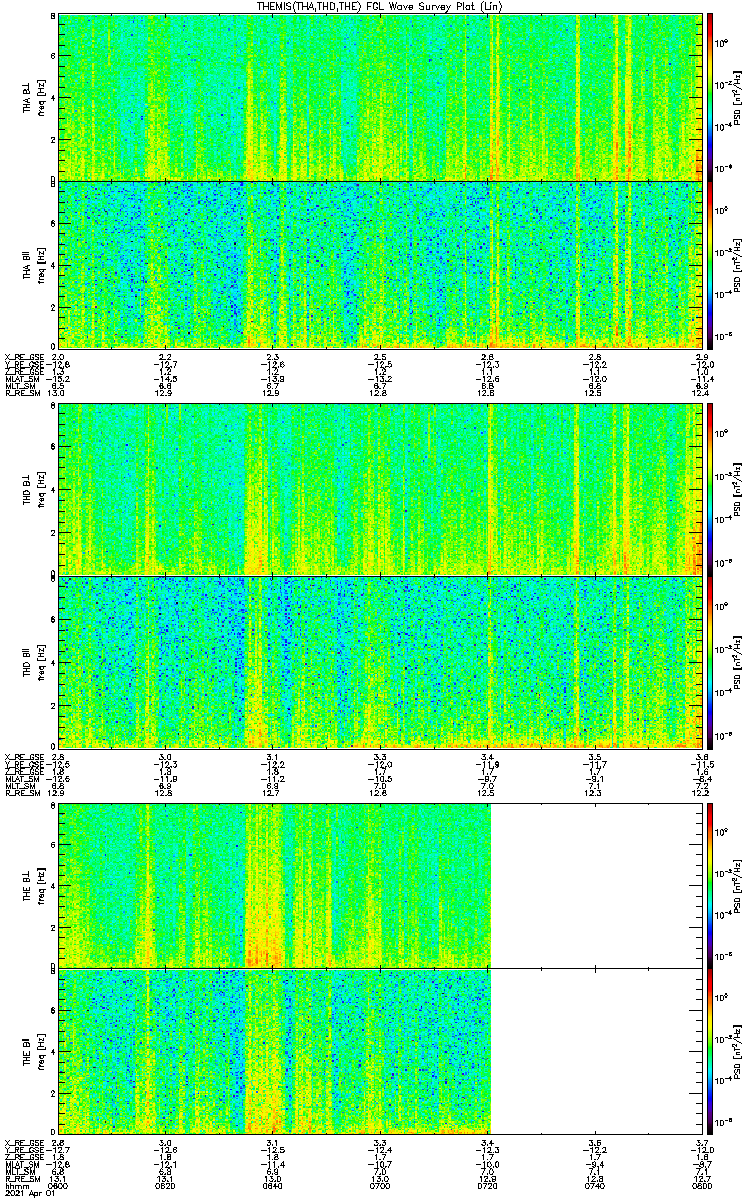This screenshot has width=750, height=1200.
Task: Click the plot title THEMIS FGL Wave Survey Plot
Action: coord(380,6)
